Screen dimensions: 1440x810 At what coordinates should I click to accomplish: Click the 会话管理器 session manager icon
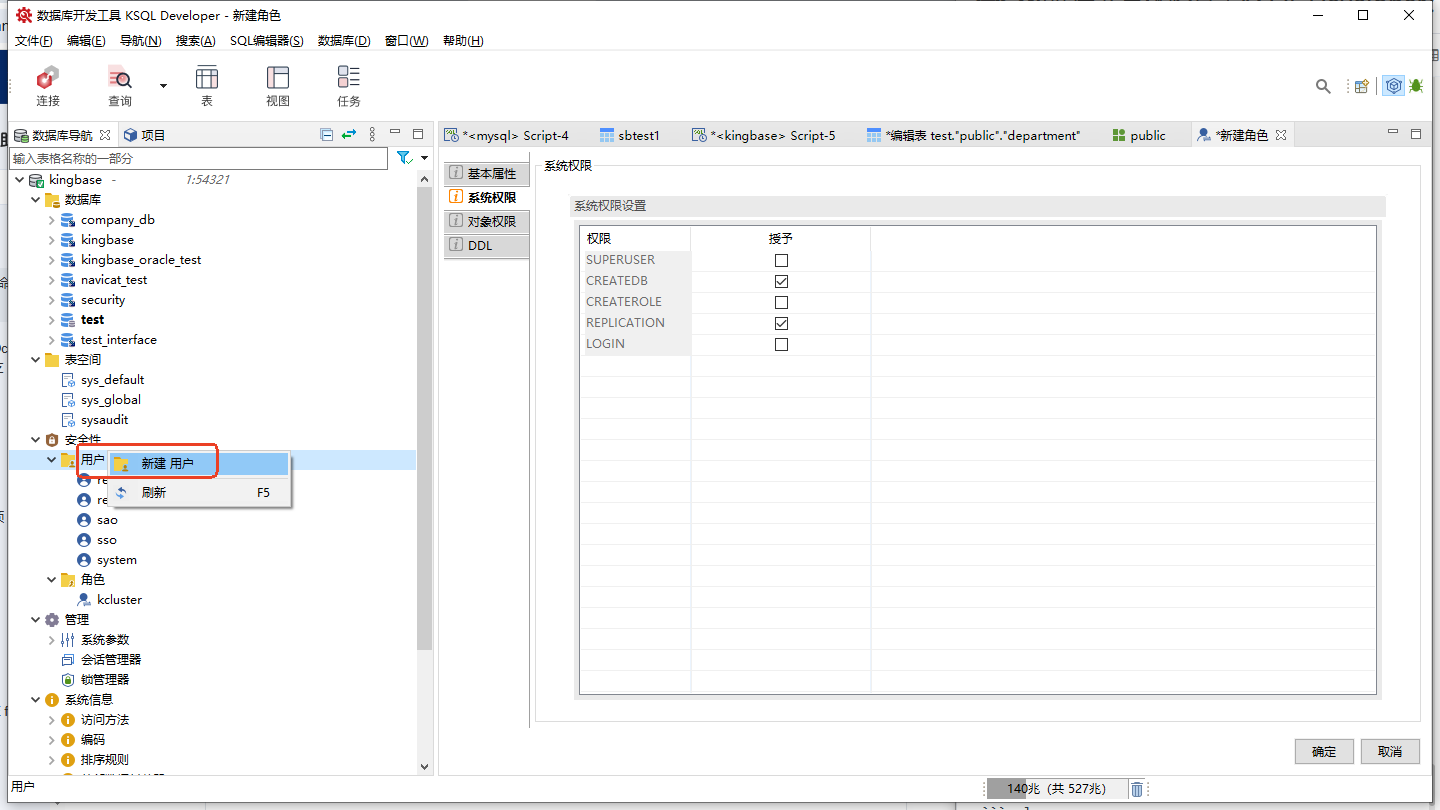[68, 660]
